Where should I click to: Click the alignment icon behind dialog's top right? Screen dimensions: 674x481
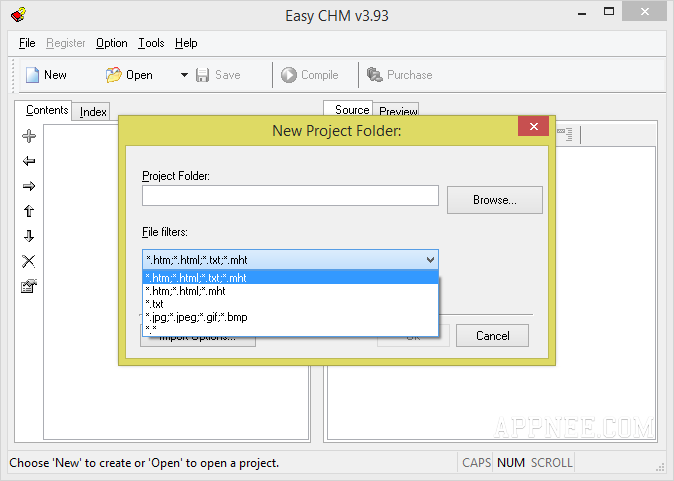[565, 135]
